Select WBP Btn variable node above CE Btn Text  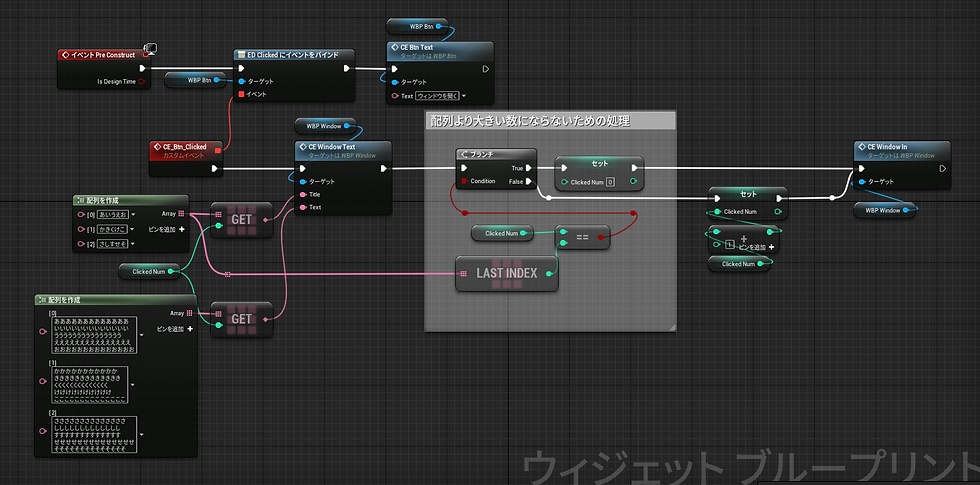(x=417, y=26)
